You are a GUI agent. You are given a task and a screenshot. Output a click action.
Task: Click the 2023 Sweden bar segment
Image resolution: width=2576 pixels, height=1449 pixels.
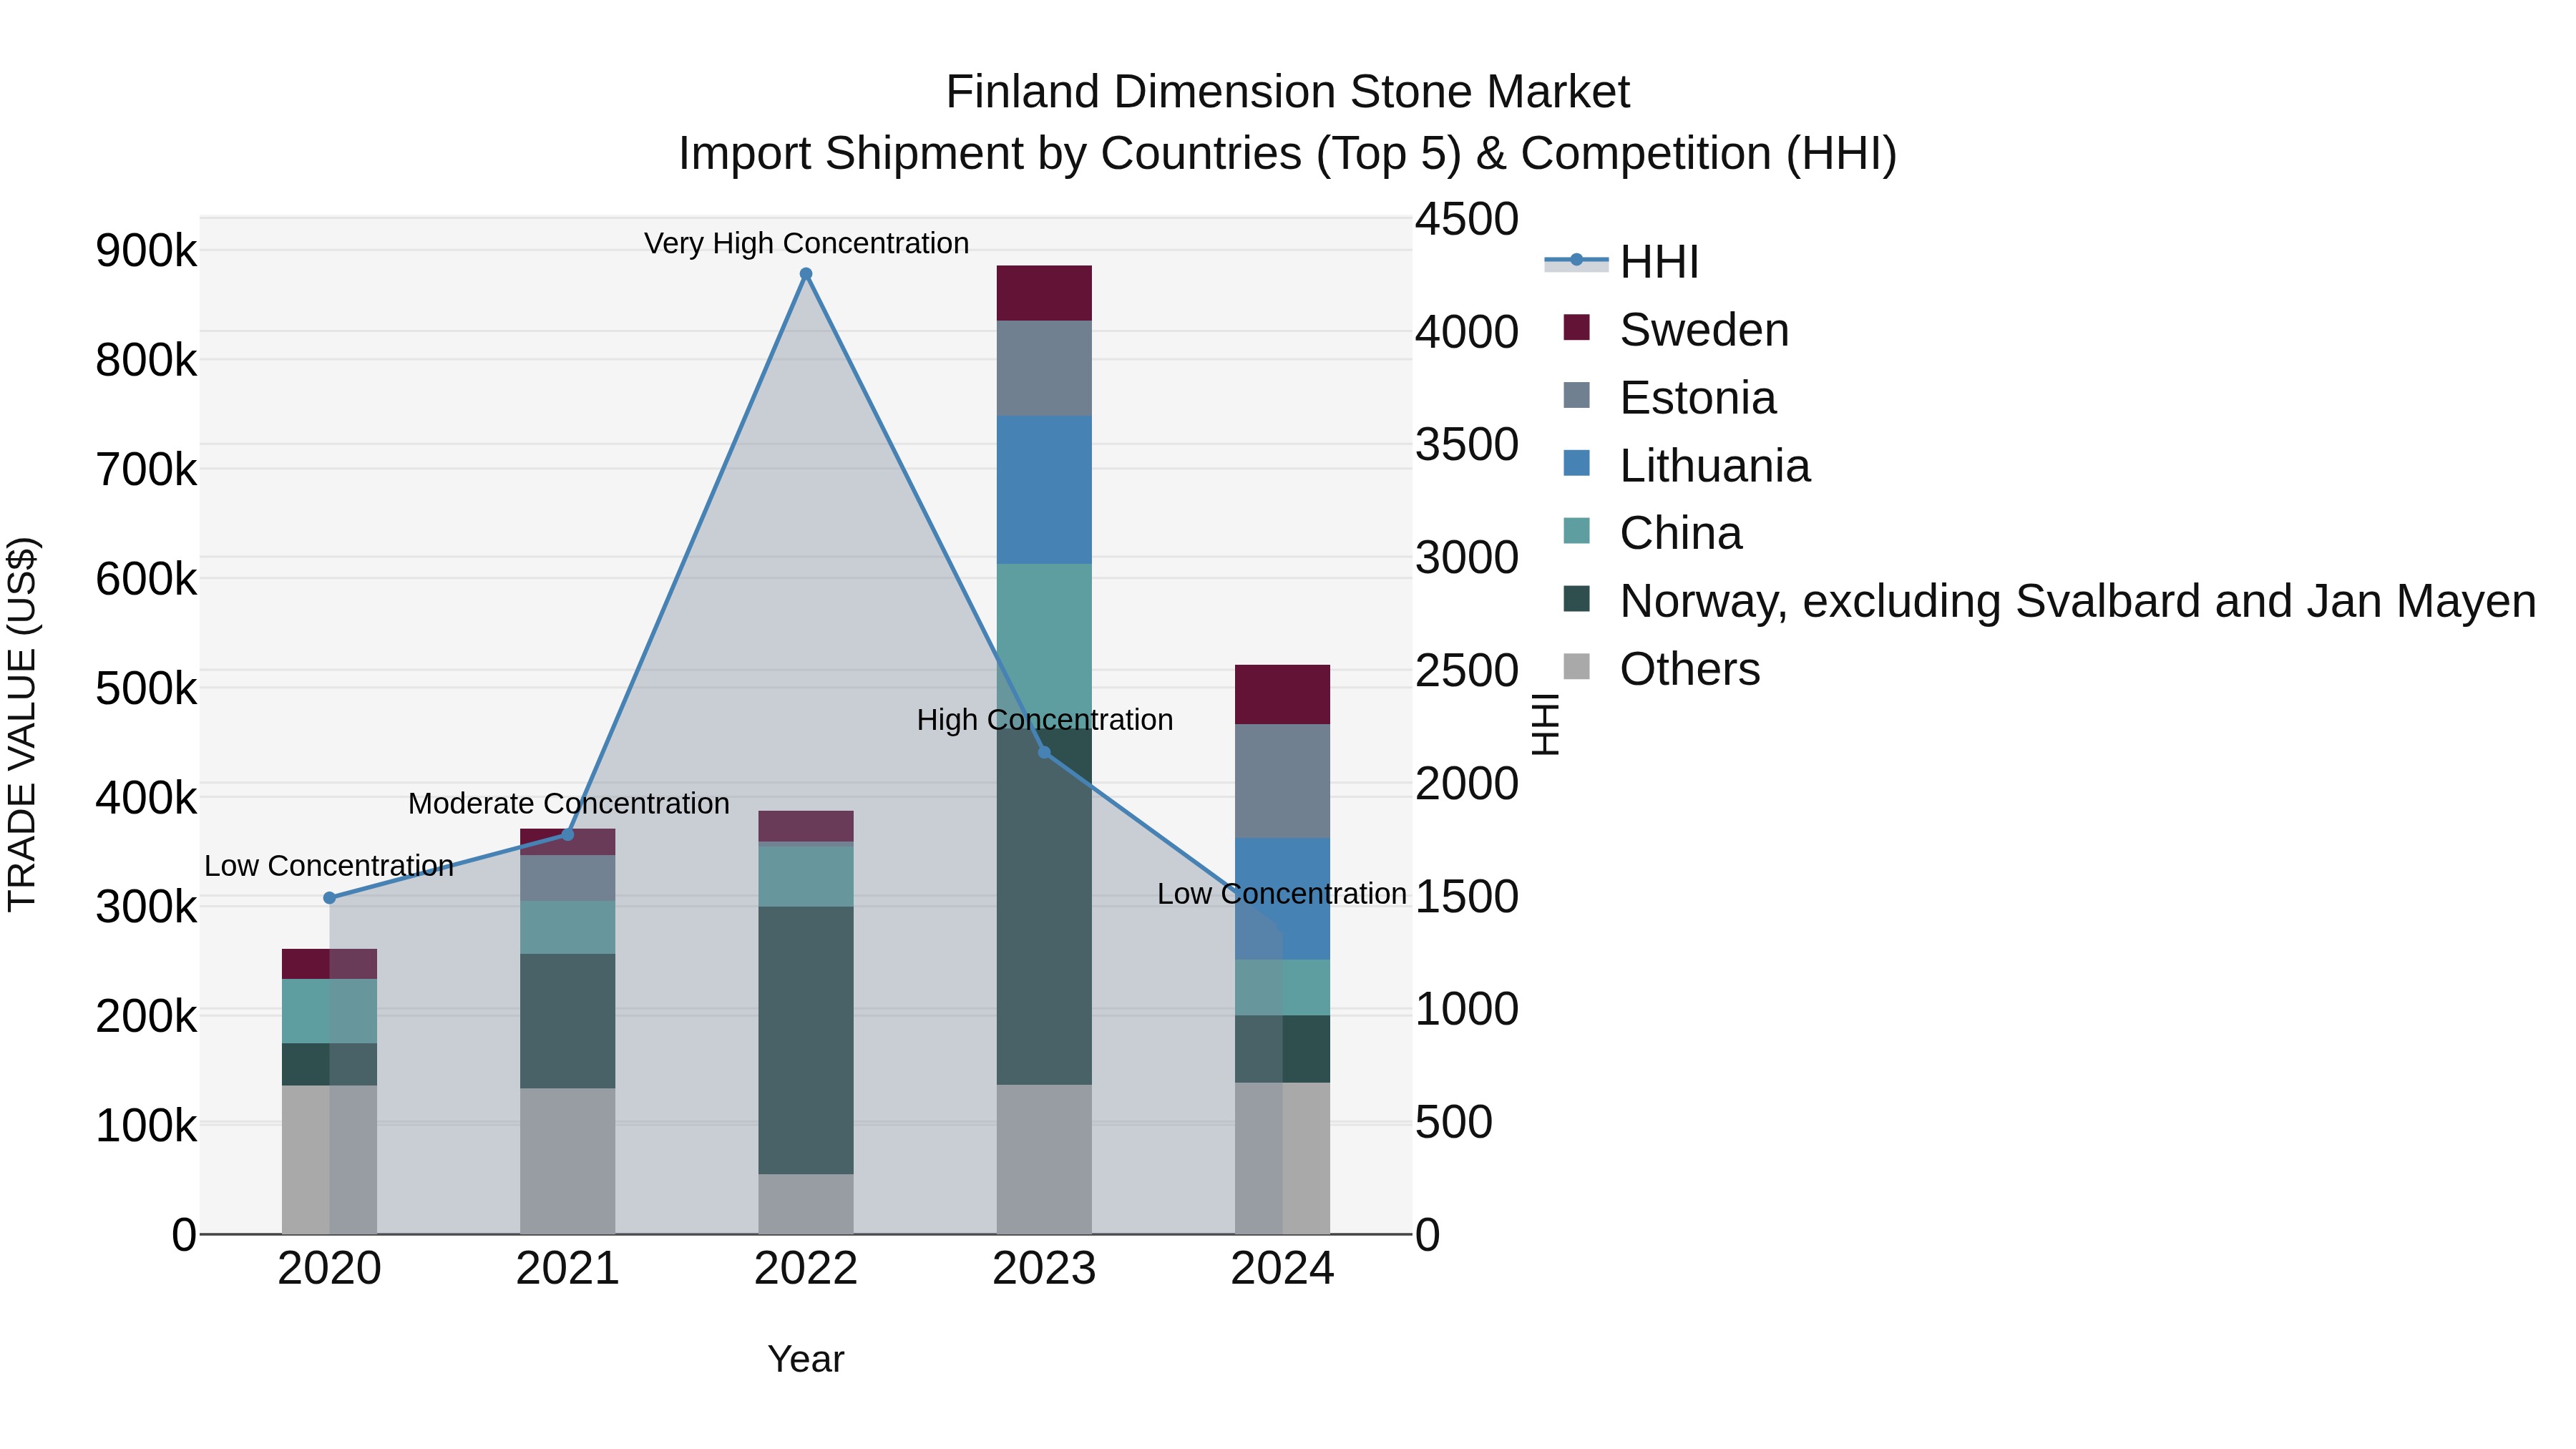[x=1044, y=293]
